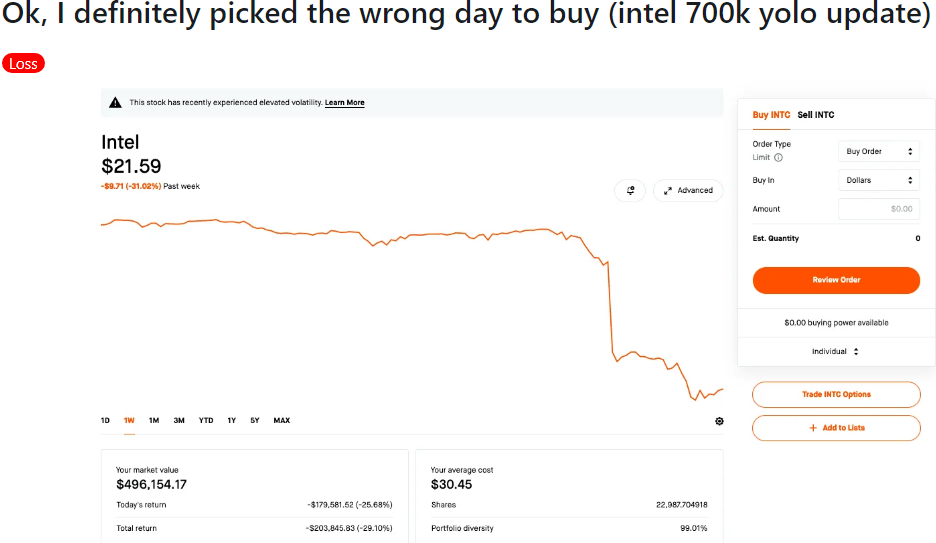Switch chart to 1M range
Screen dimensions: 936x543
(x=154, y=421)
